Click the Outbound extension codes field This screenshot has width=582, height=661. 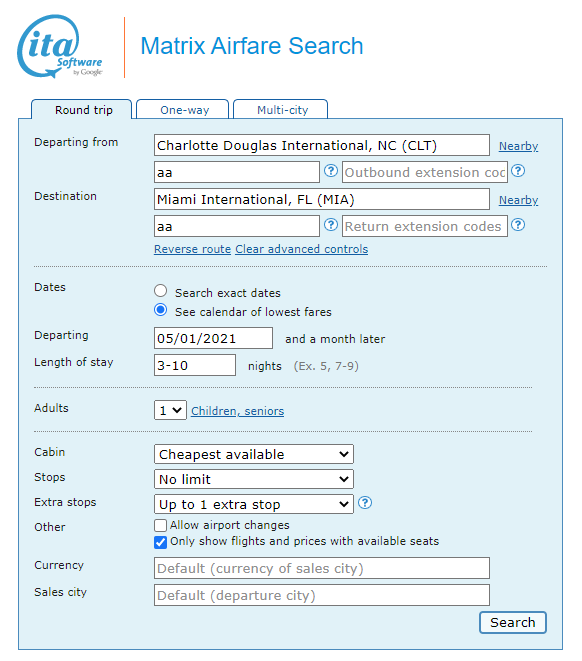pyautogui.click(x=424, y=172)
